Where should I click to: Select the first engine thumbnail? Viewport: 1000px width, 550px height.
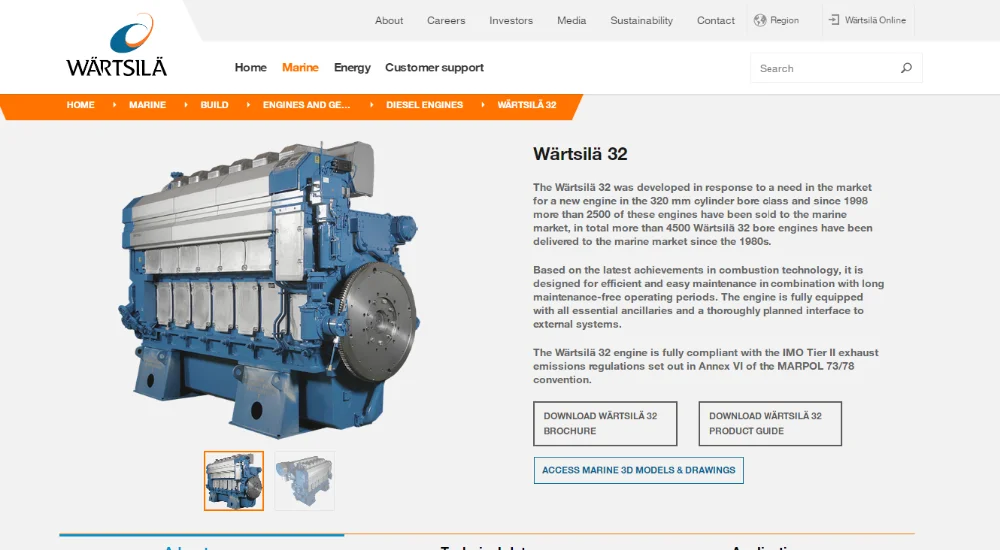pyautogui.click(x=234, y=481)
